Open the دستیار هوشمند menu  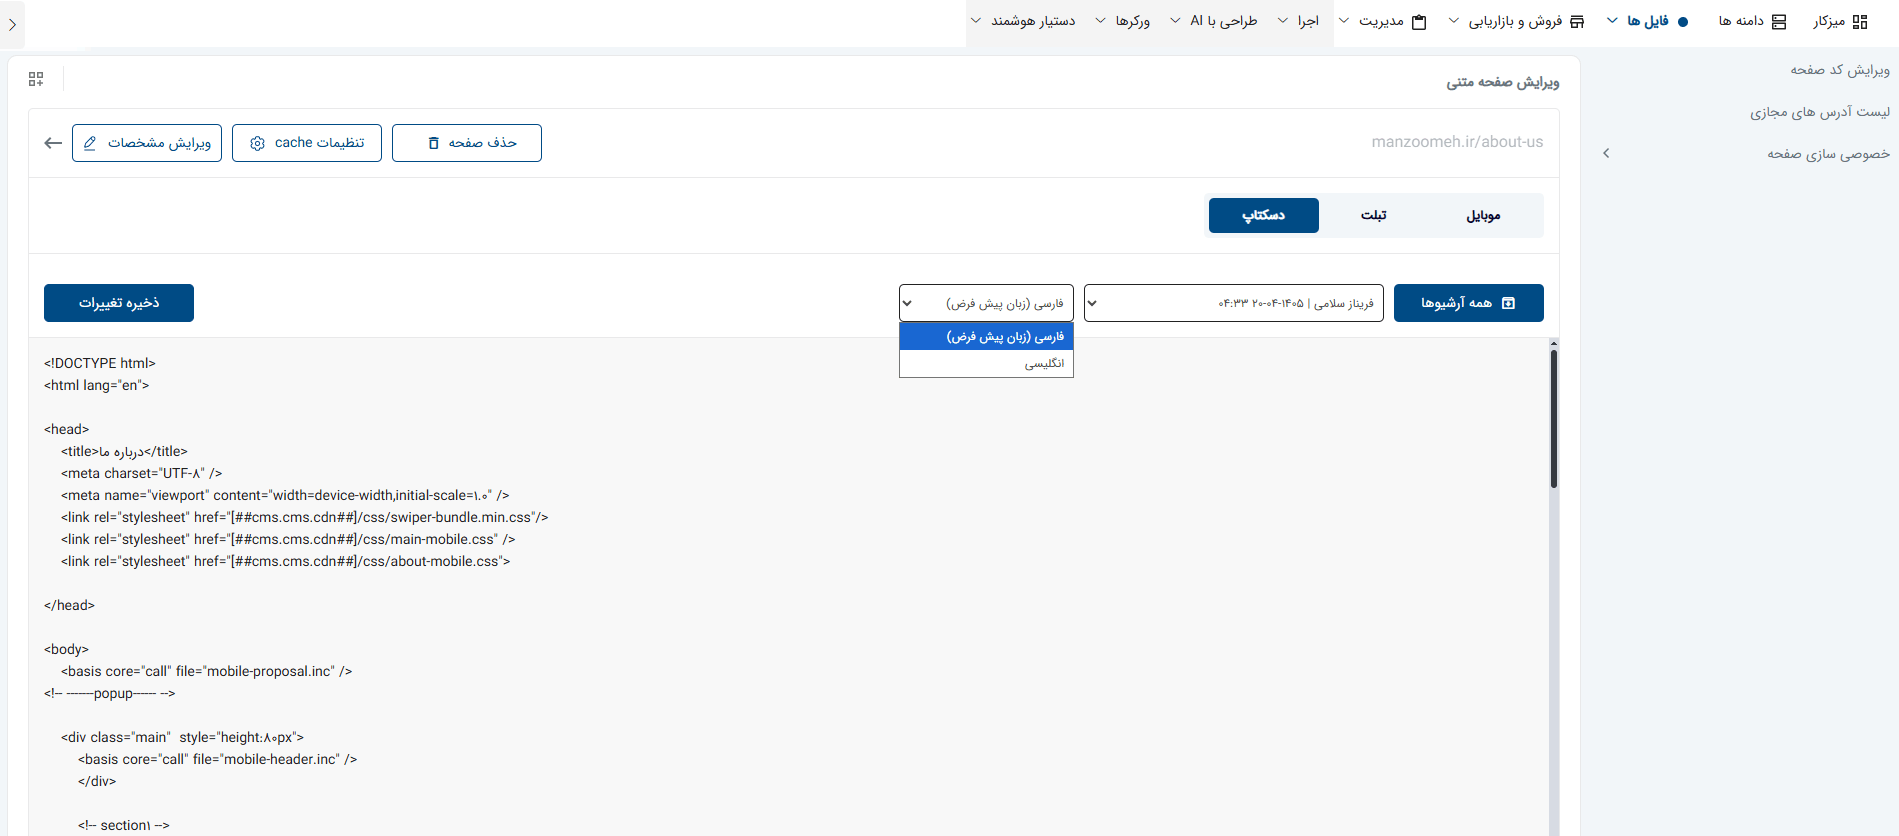point(1024,21)
